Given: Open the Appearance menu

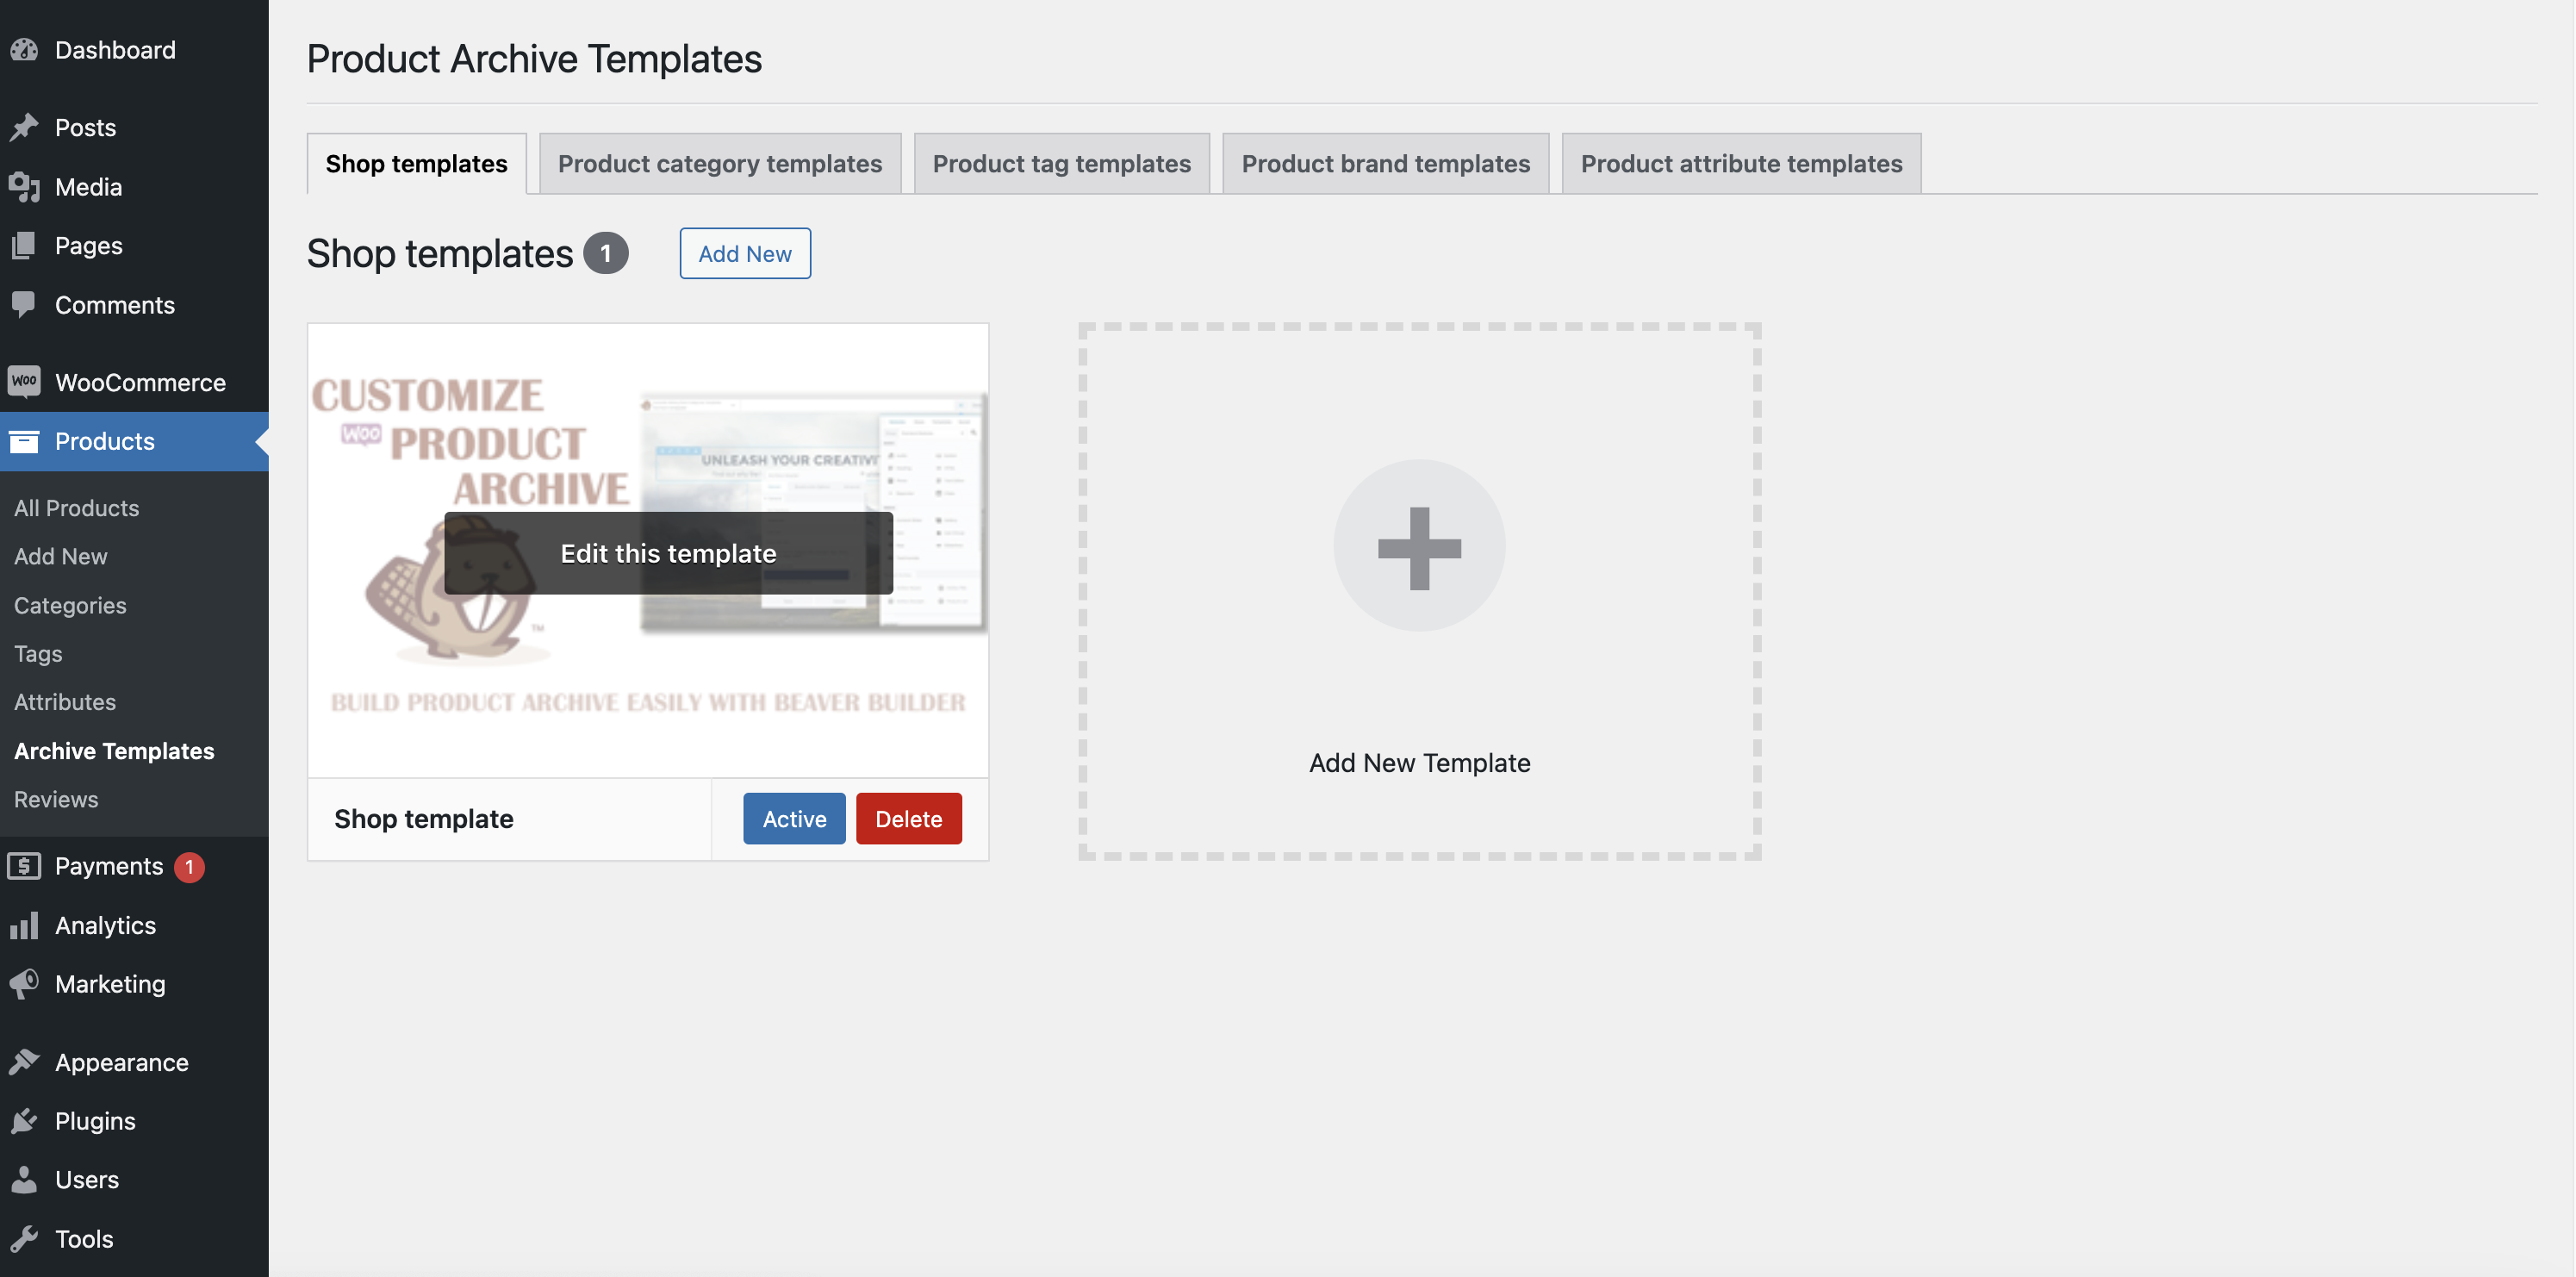Looking at the screenshot, I should click(121, 1062).
